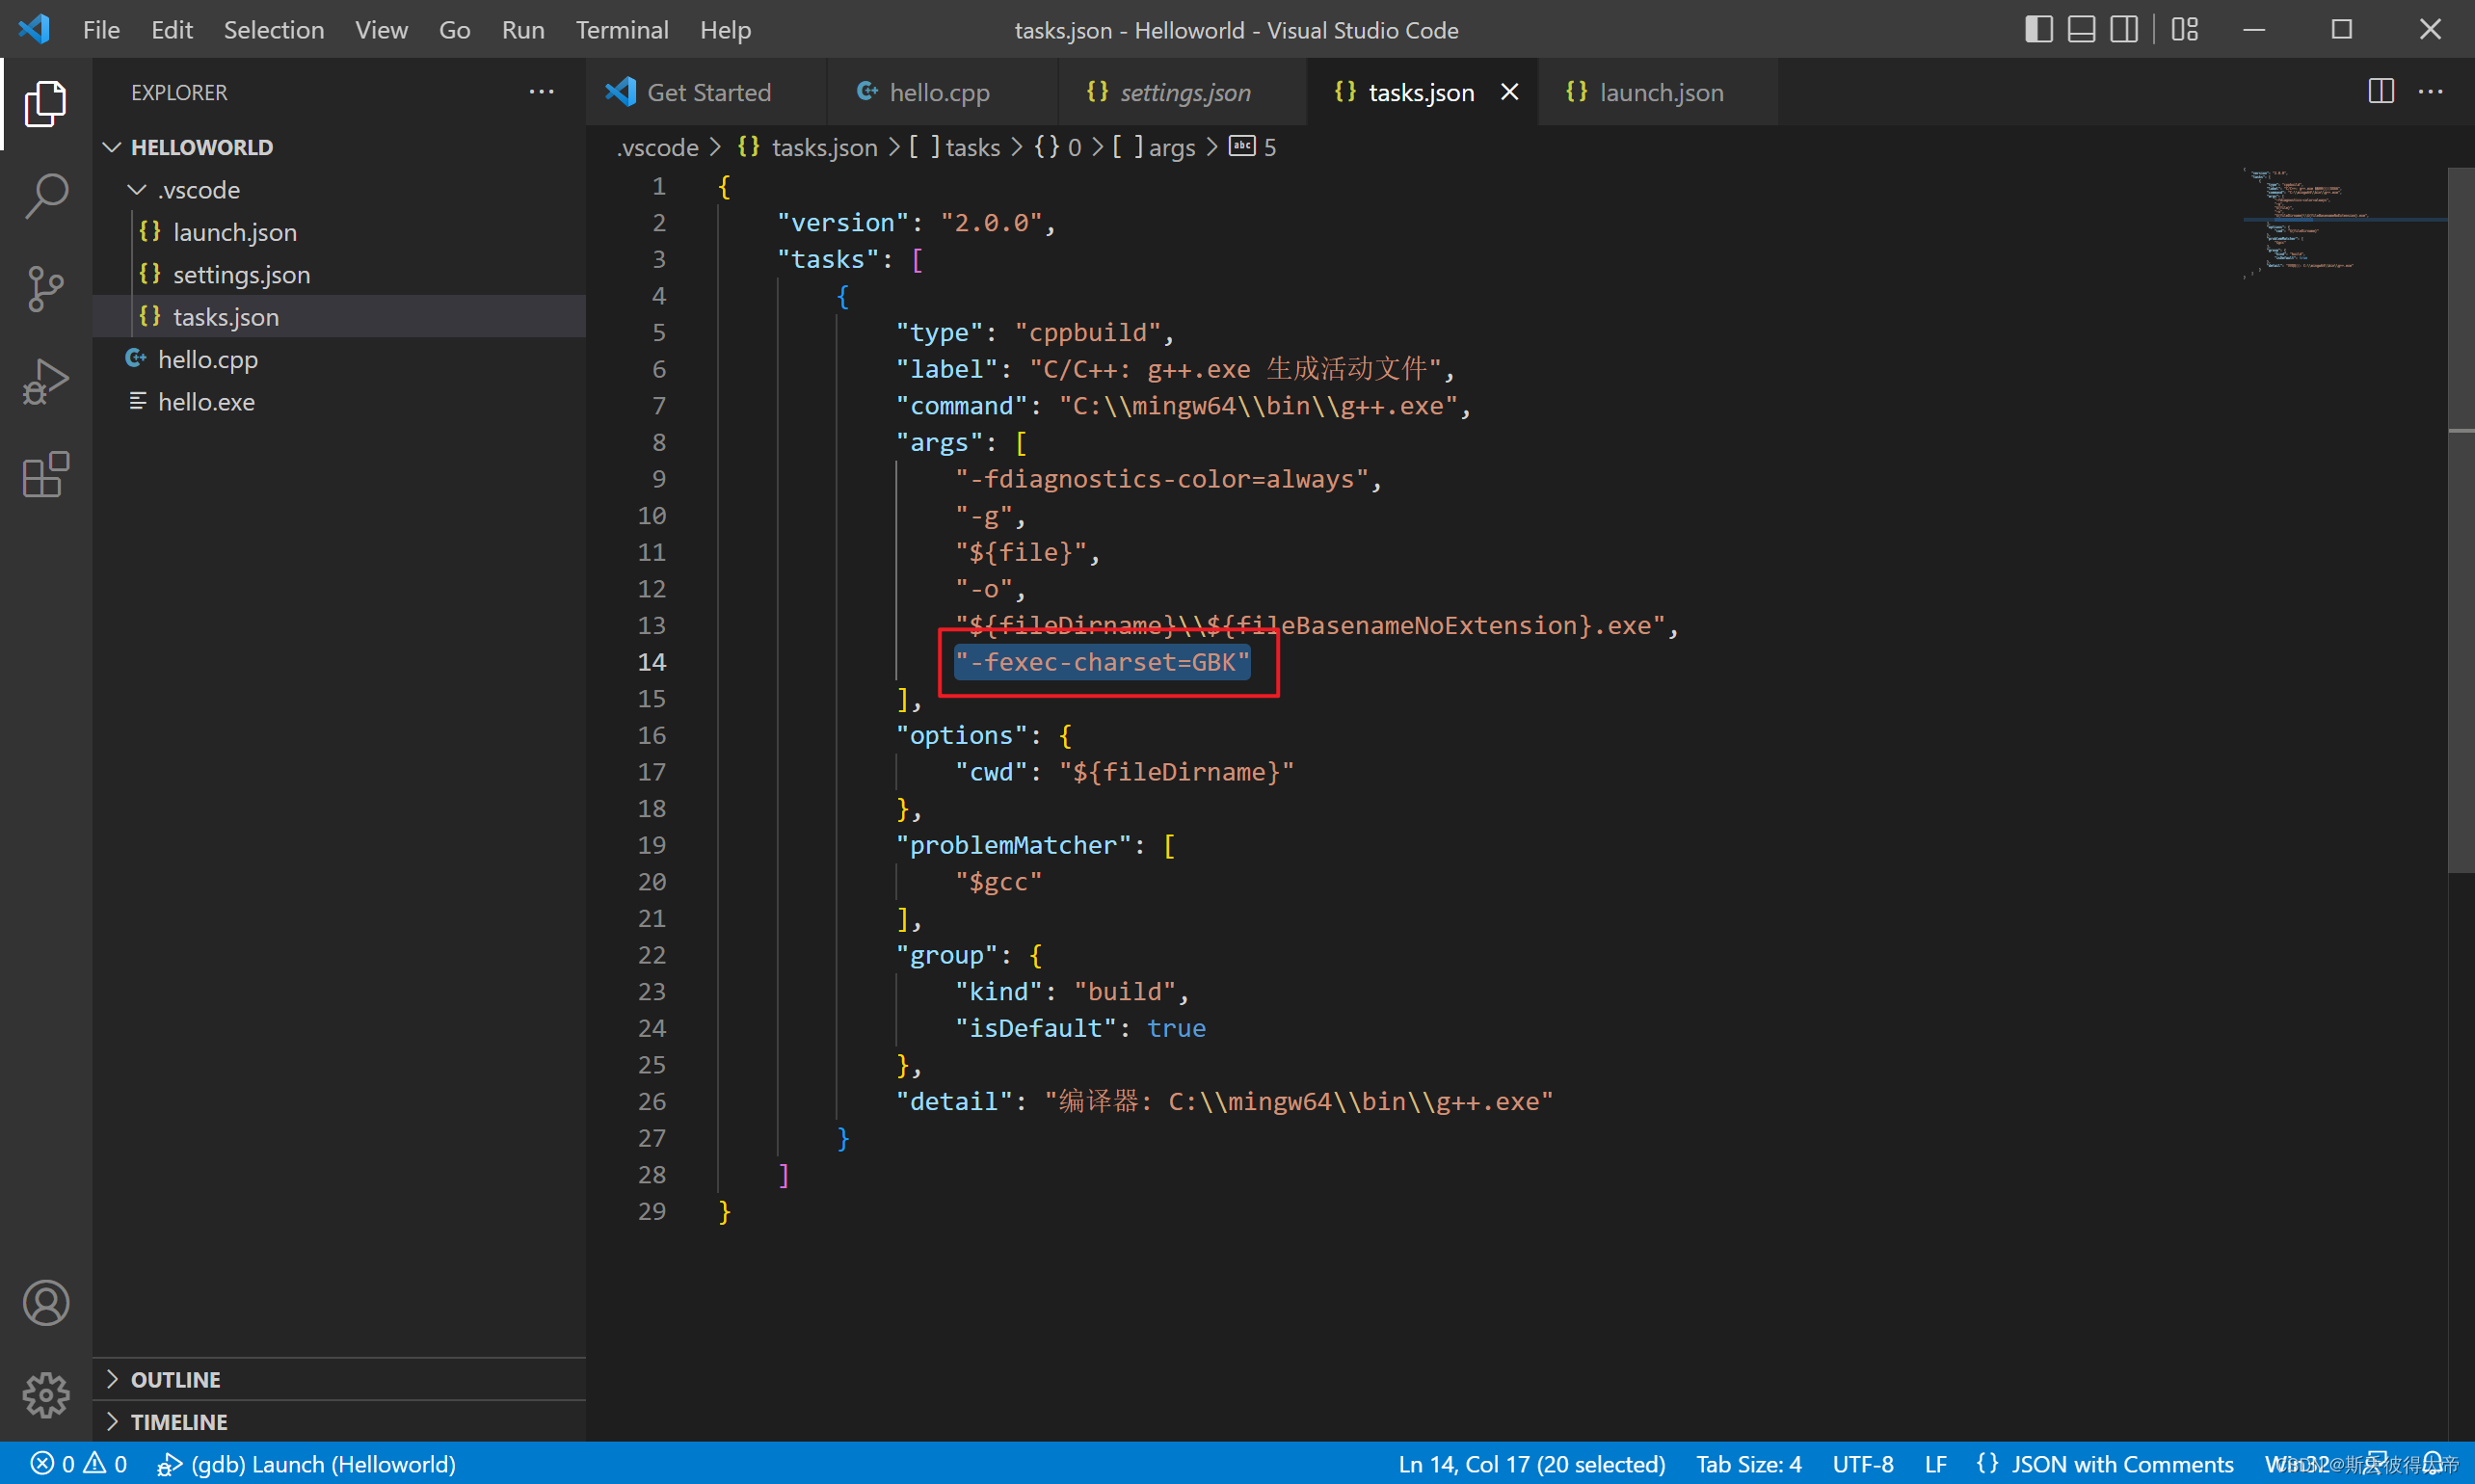Close the tasks.json tab

pos(1510,92)
